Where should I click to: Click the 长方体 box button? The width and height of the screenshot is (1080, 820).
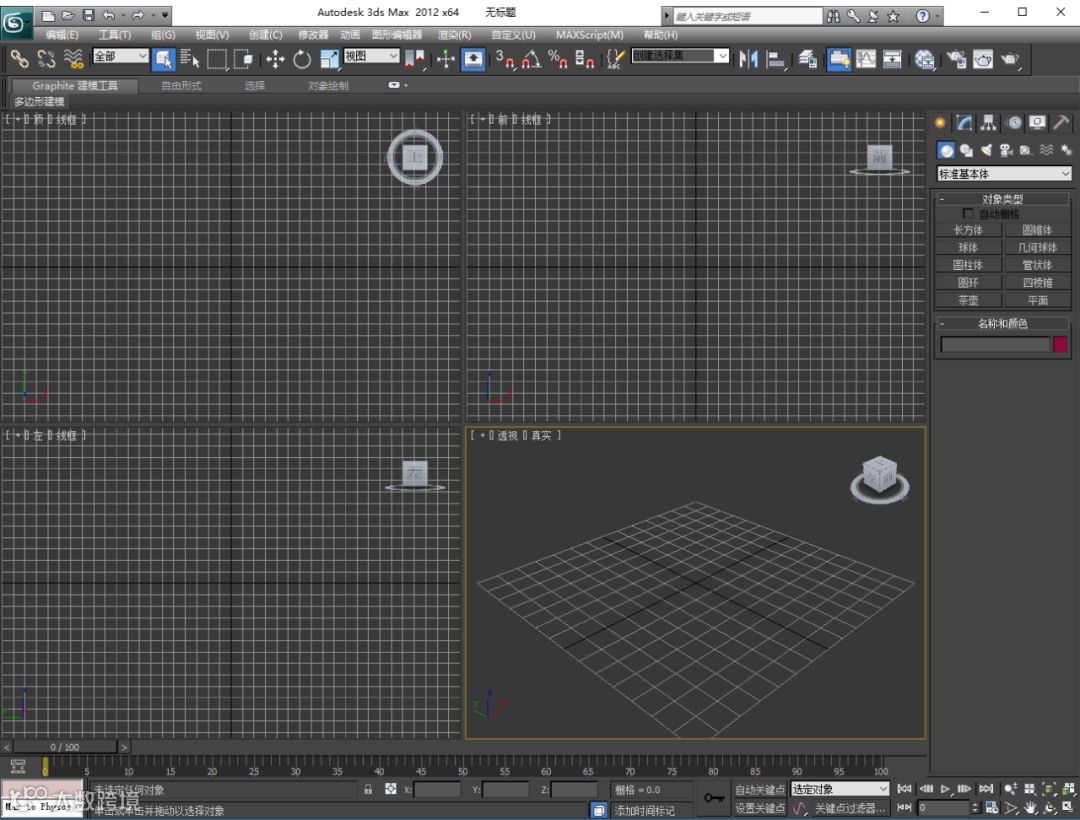[x=968, y=230]
